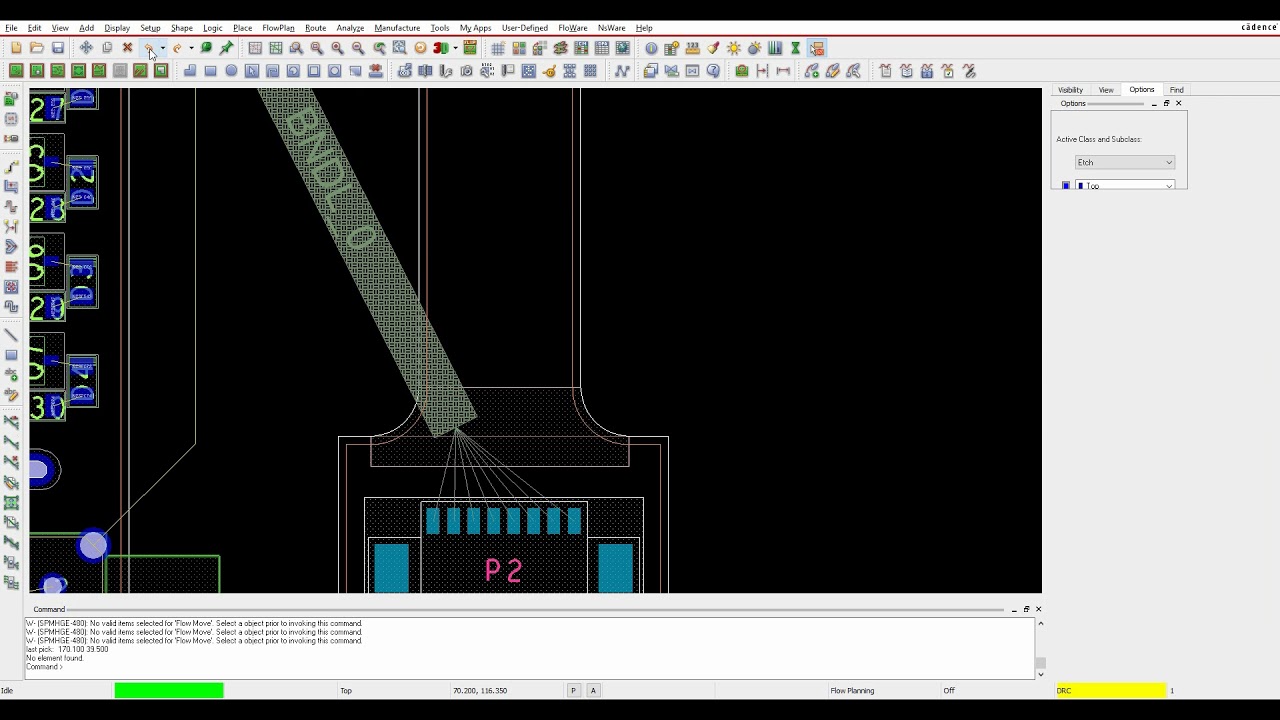Click the blue Show Element info icon
The image size is (1280, 720).
click(651, 48)
